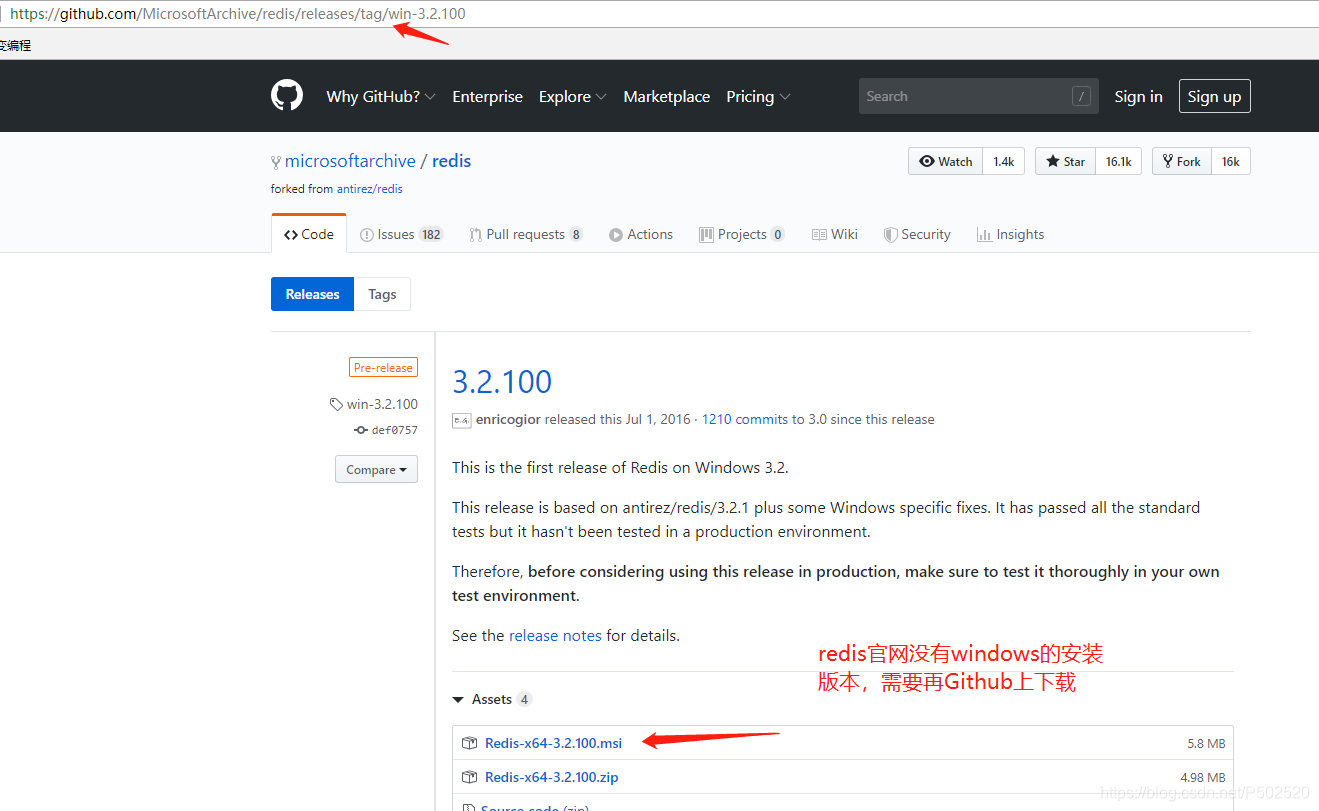Click the 5.8 MB file size text
Viewport: 1319px width, 811px height.
(1206, 743)
